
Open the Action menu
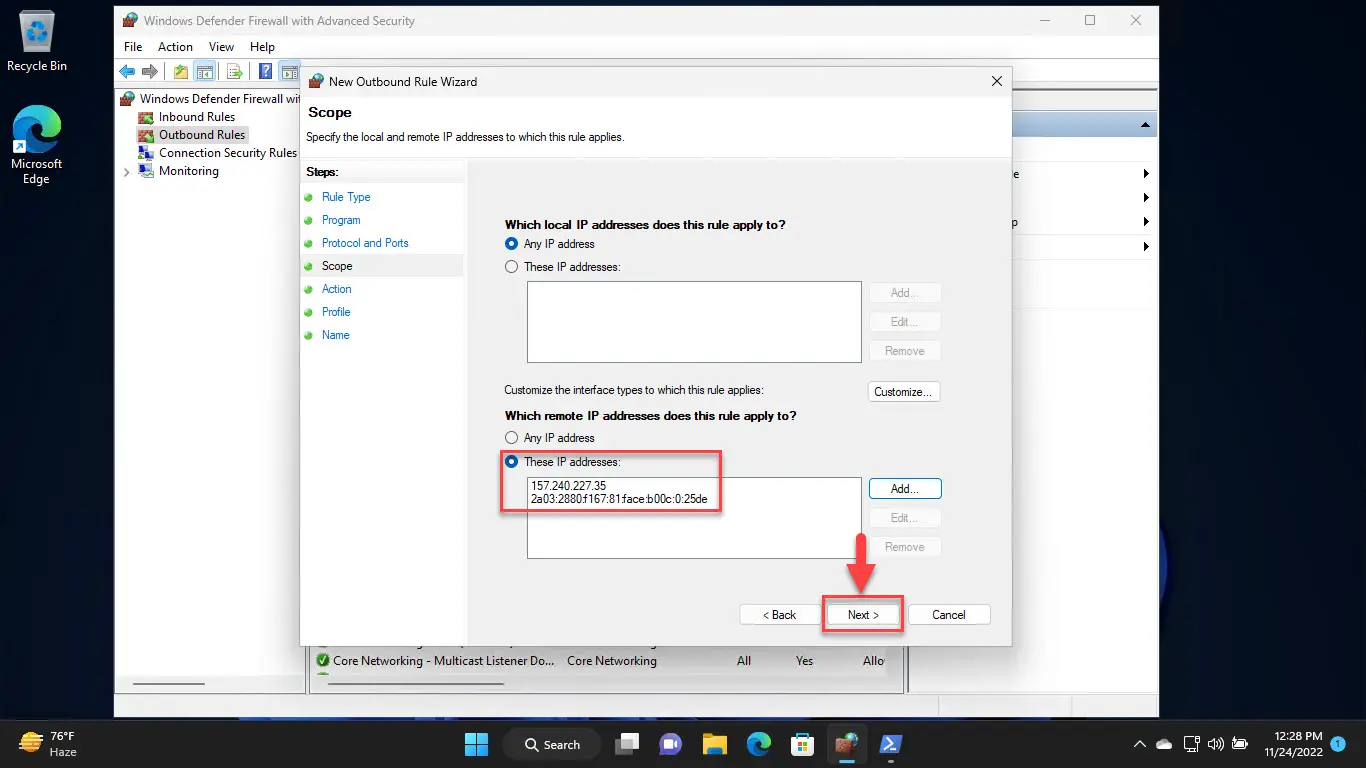click(175, 47)
